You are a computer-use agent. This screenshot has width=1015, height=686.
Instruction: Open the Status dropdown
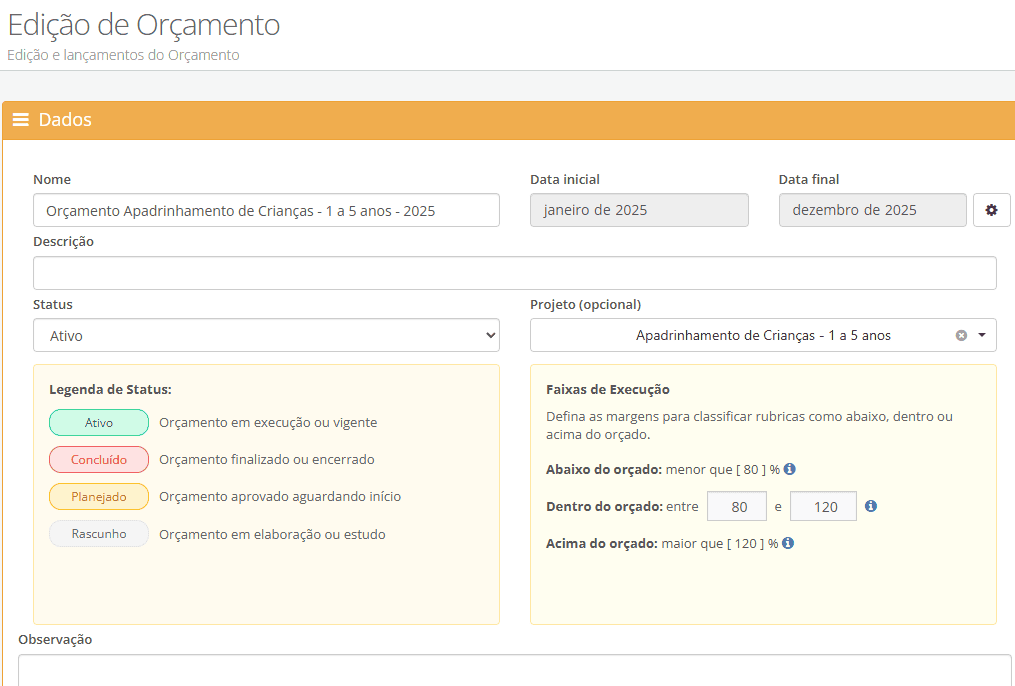pyautogui.click(x=266, y=336)
